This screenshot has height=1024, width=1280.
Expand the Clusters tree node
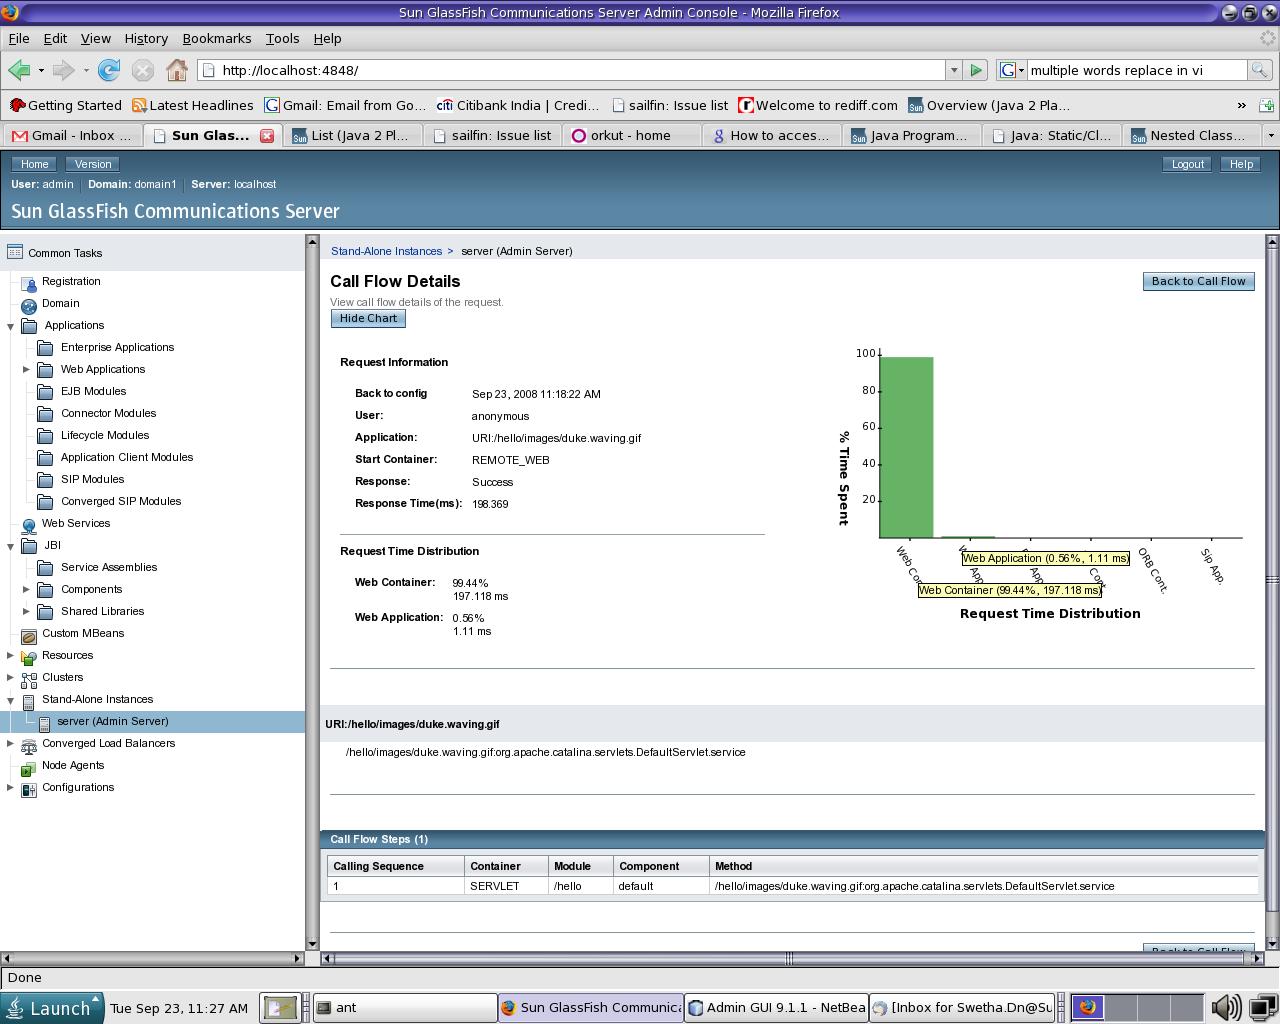click(x=11, y=678)
